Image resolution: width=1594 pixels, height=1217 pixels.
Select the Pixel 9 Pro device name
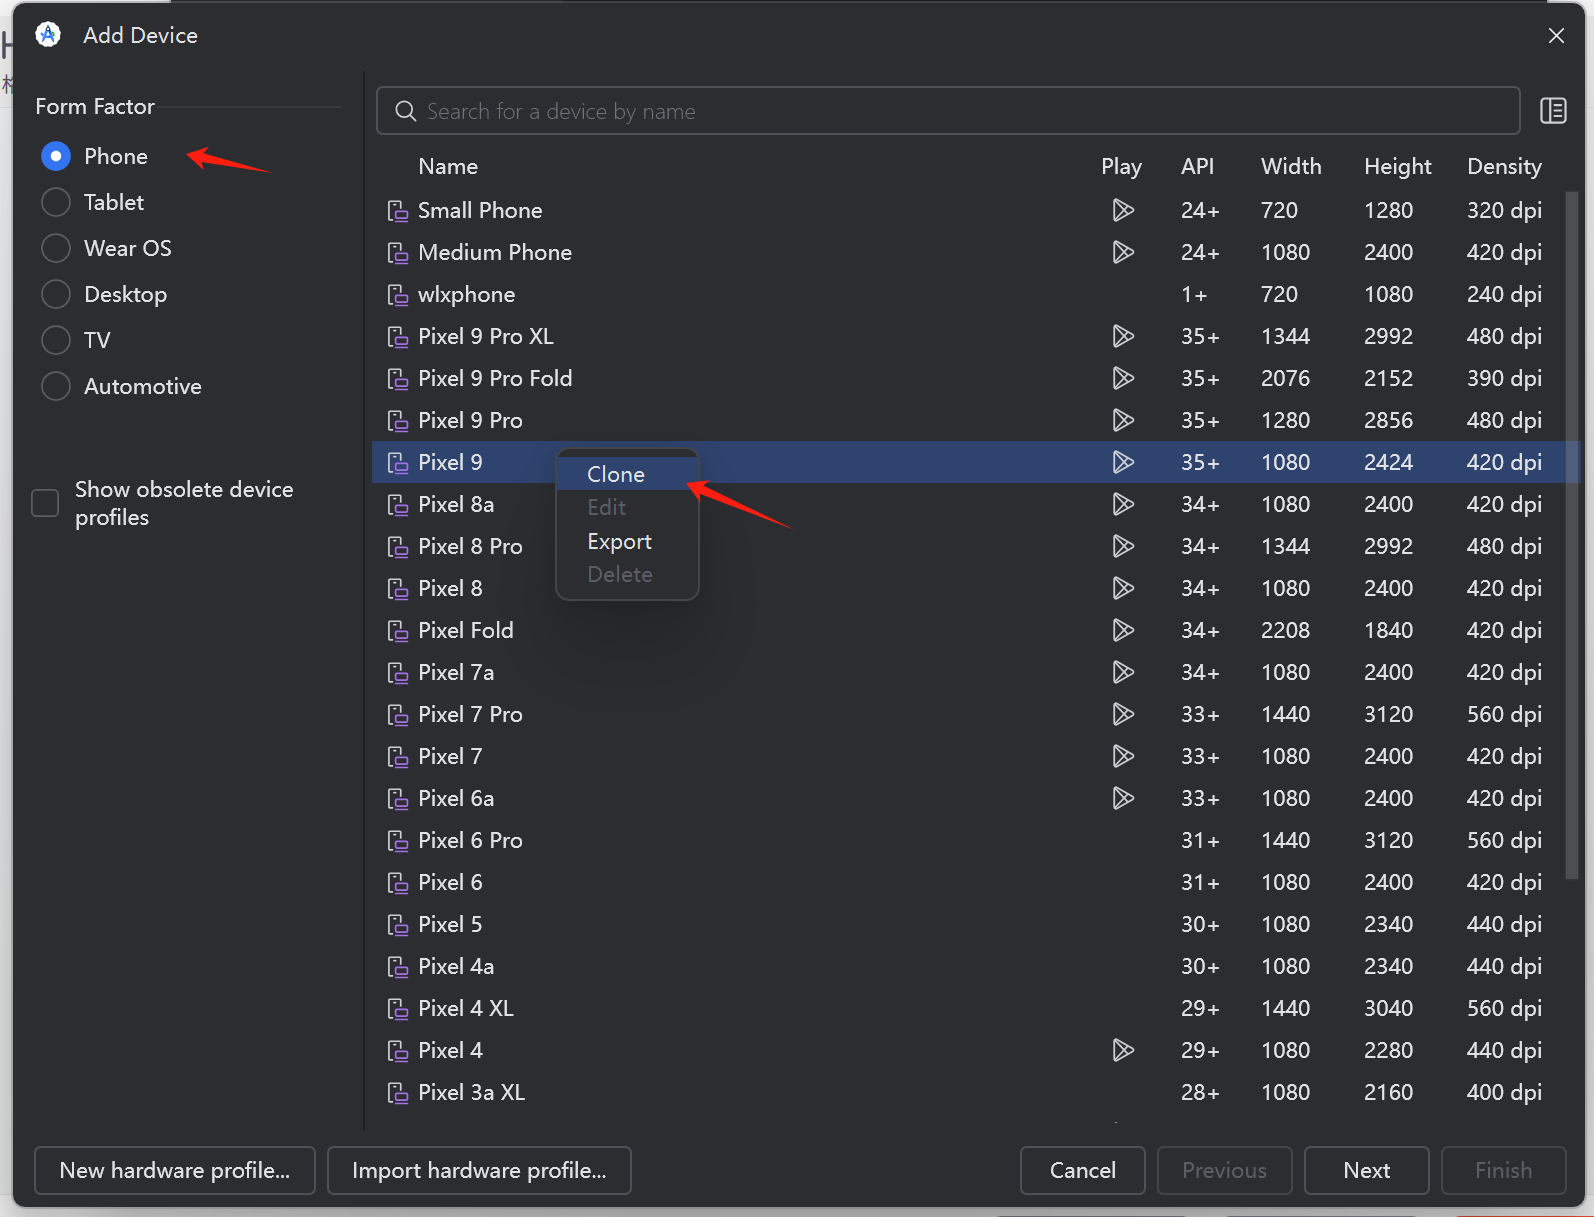click(x=470, y=420)
